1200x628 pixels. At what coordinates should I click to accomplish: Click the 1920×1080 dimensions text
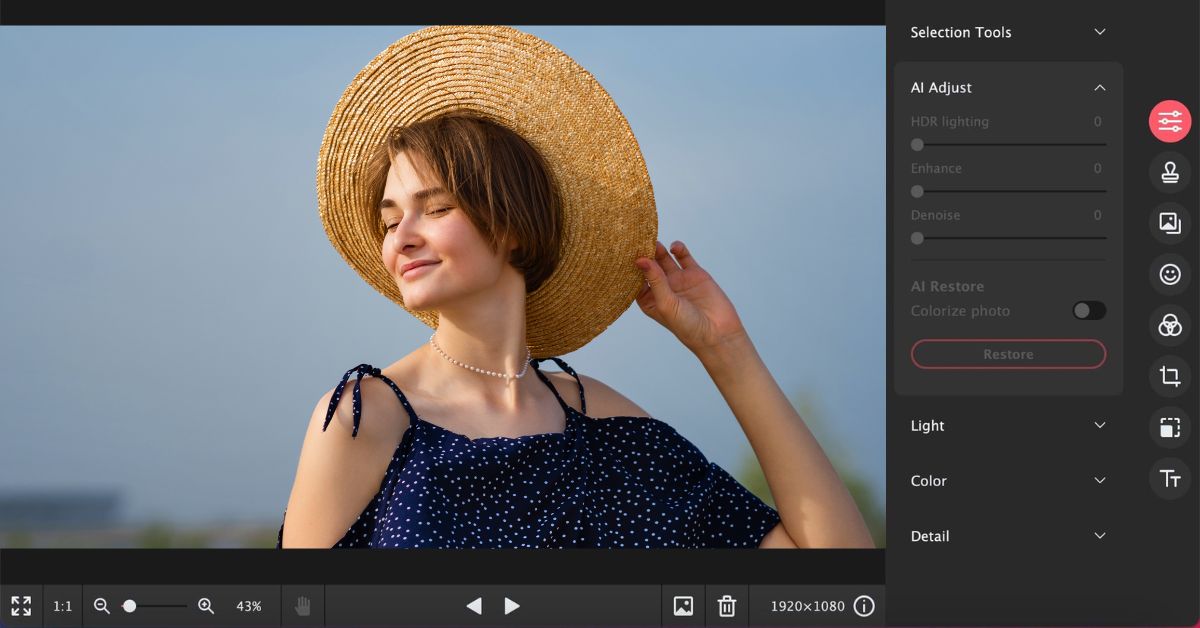click(x=807, y=606)
